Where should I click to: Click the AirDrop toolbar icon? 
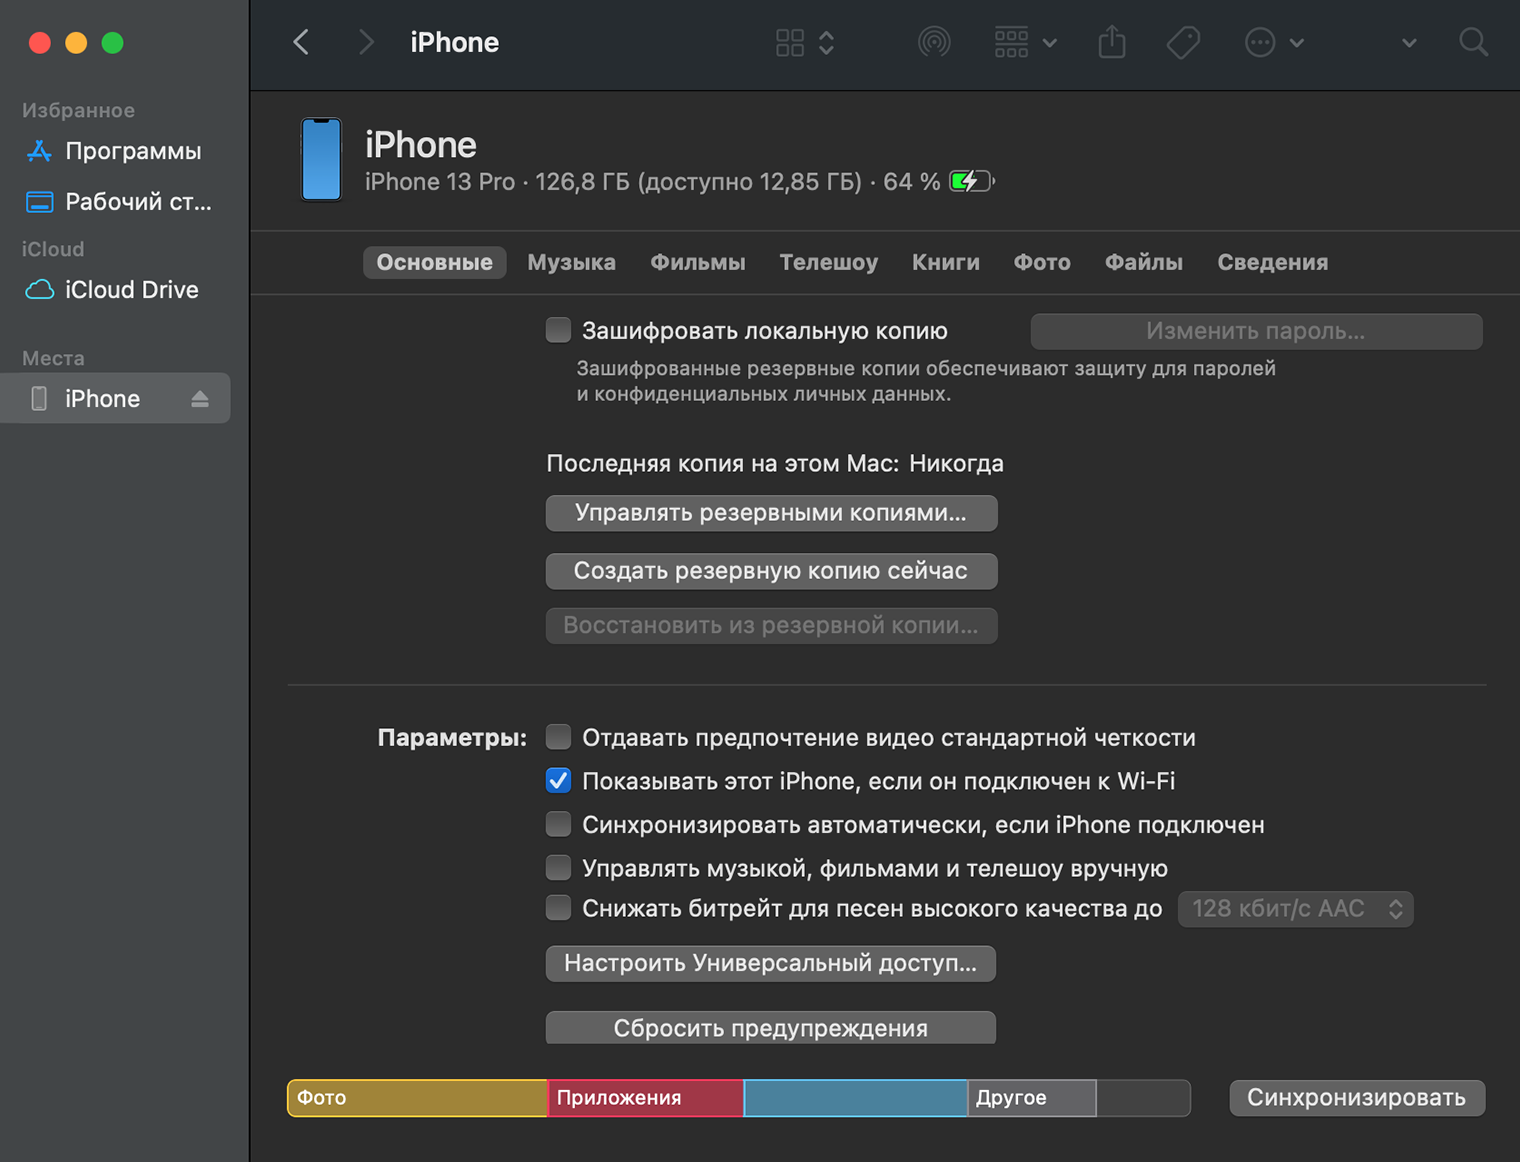(x=934, y=42)
